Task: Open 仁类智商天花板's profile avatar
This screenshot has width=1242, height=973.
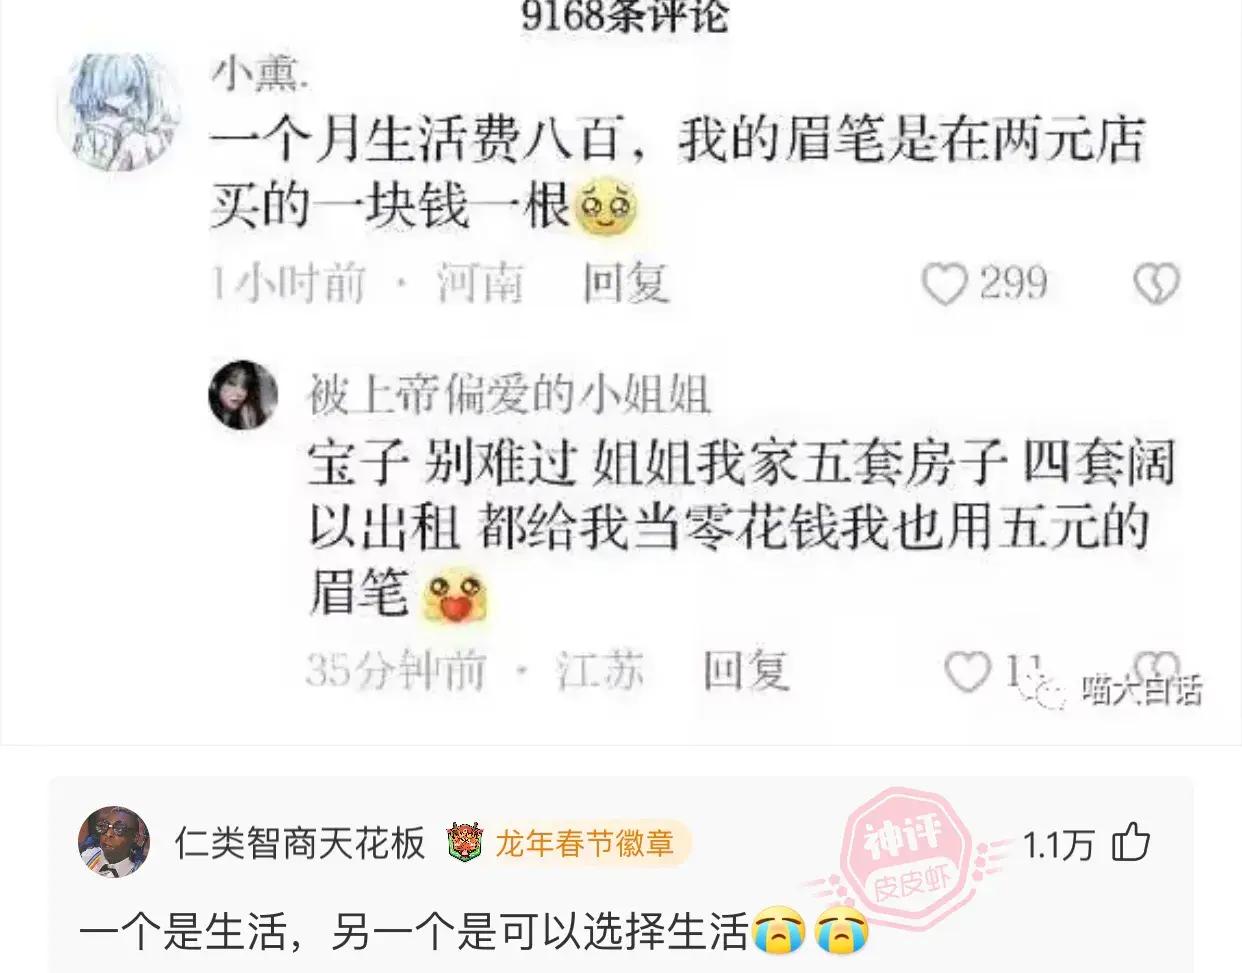Action: tap(114, 842)
